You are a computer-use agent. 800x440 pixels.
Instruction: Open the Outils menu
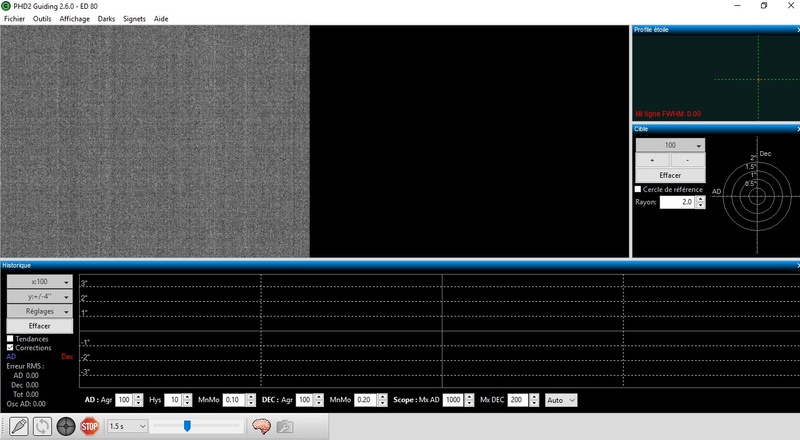(42, 18)
